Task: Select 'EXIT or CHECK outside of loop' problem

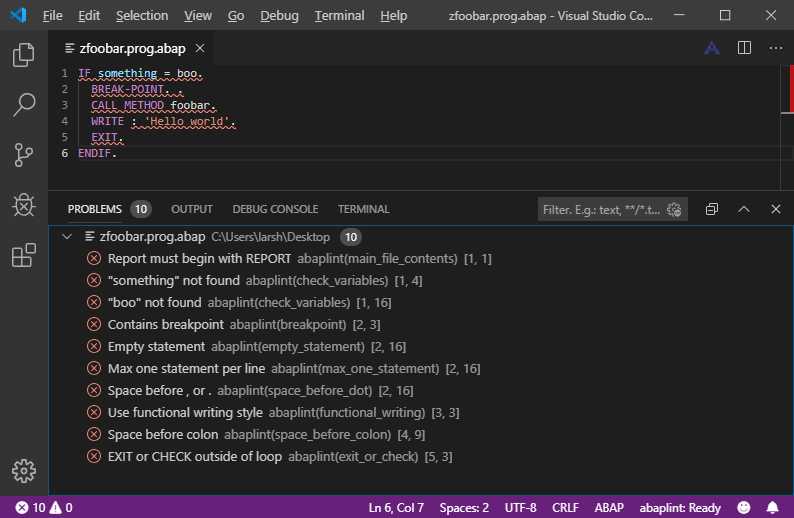Action: 421,457
